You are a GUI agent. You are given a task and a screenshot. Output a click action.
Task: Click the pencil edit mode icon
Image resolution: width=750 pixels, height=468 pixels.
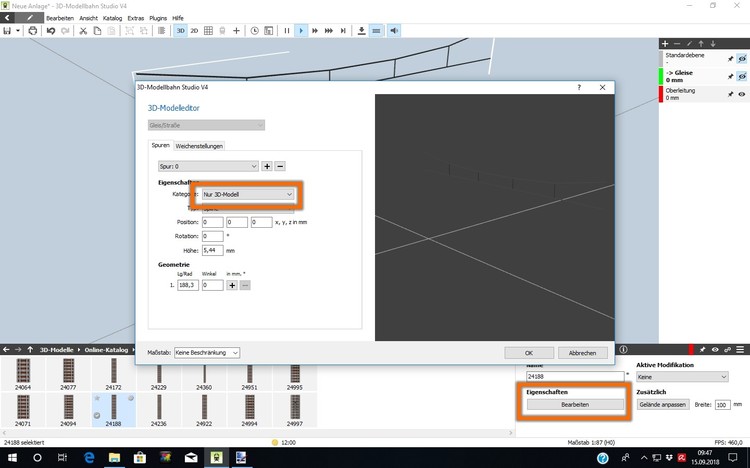(x=30, y=18)
